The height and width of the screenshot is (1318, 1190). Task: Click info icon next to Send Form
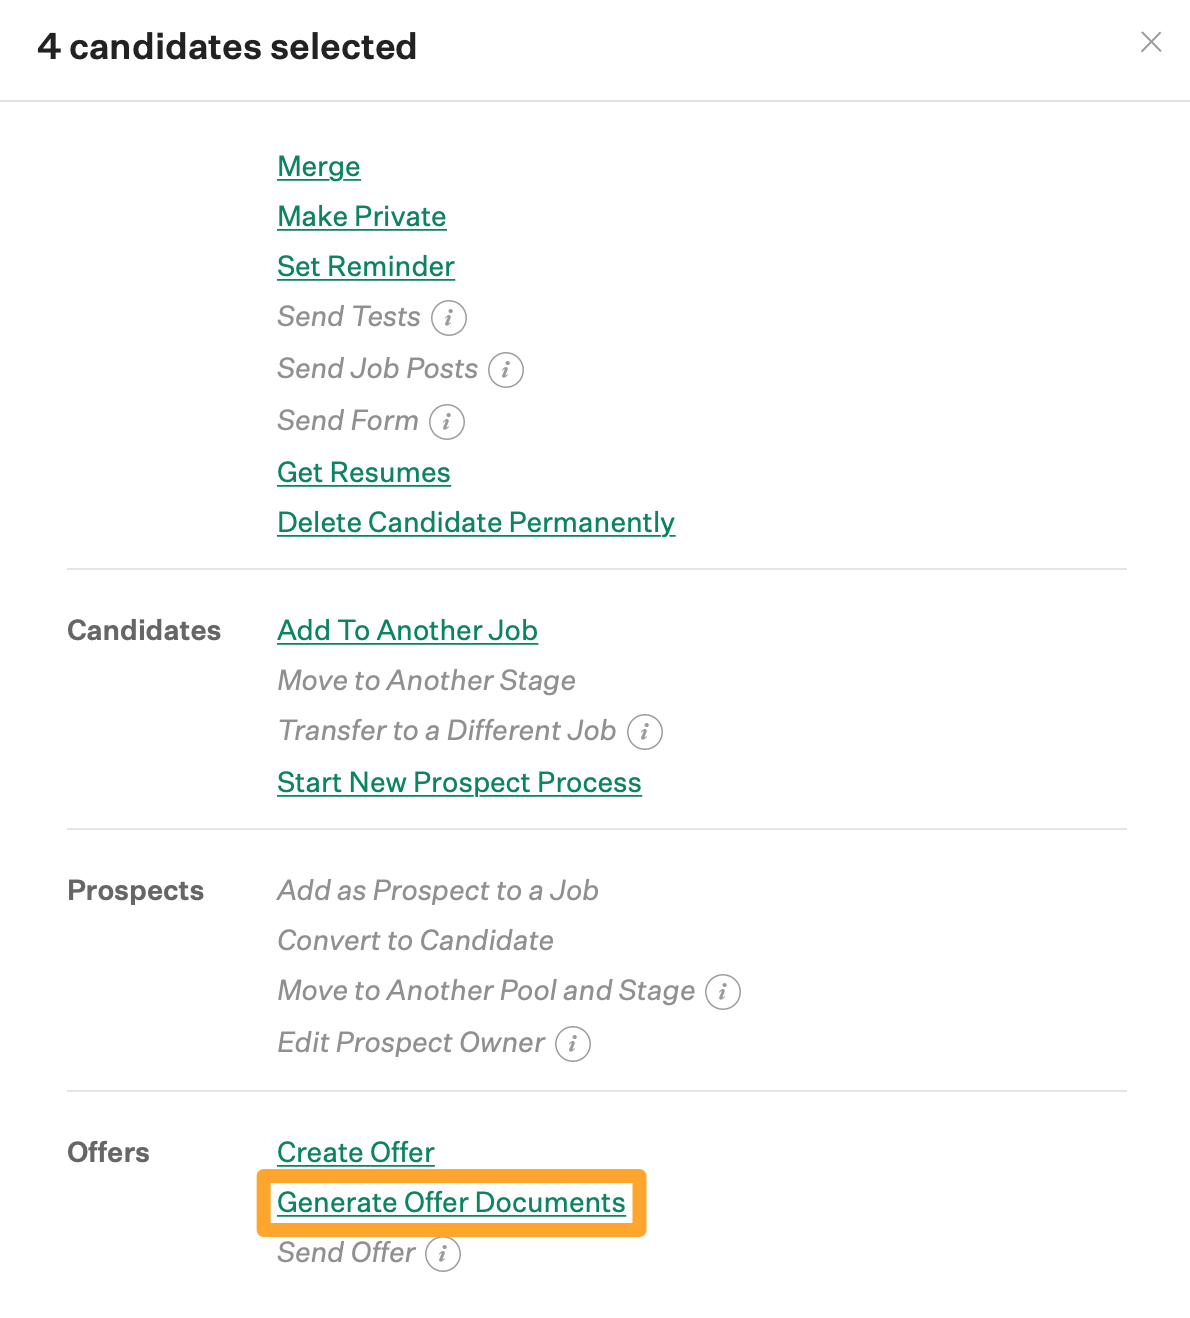point(447,422)
